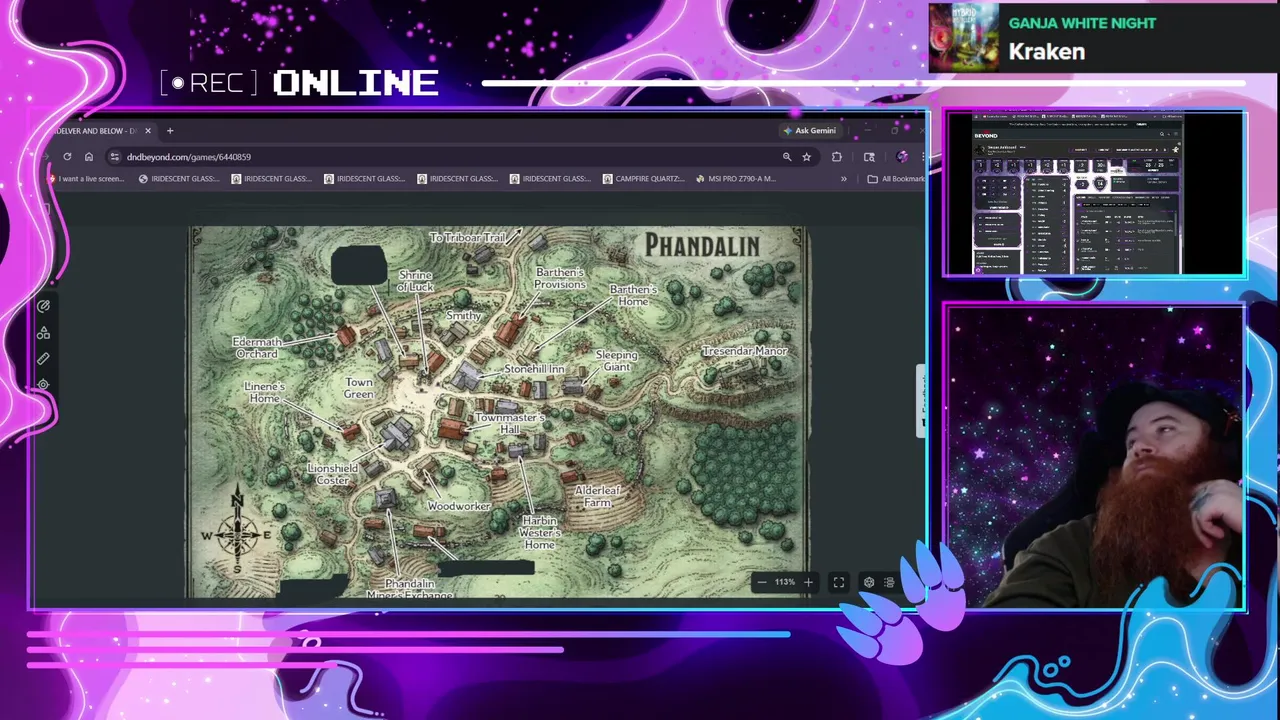Click the Town Green map label
The width and height of the screenshot is (1280, 720).
point(359,388)
